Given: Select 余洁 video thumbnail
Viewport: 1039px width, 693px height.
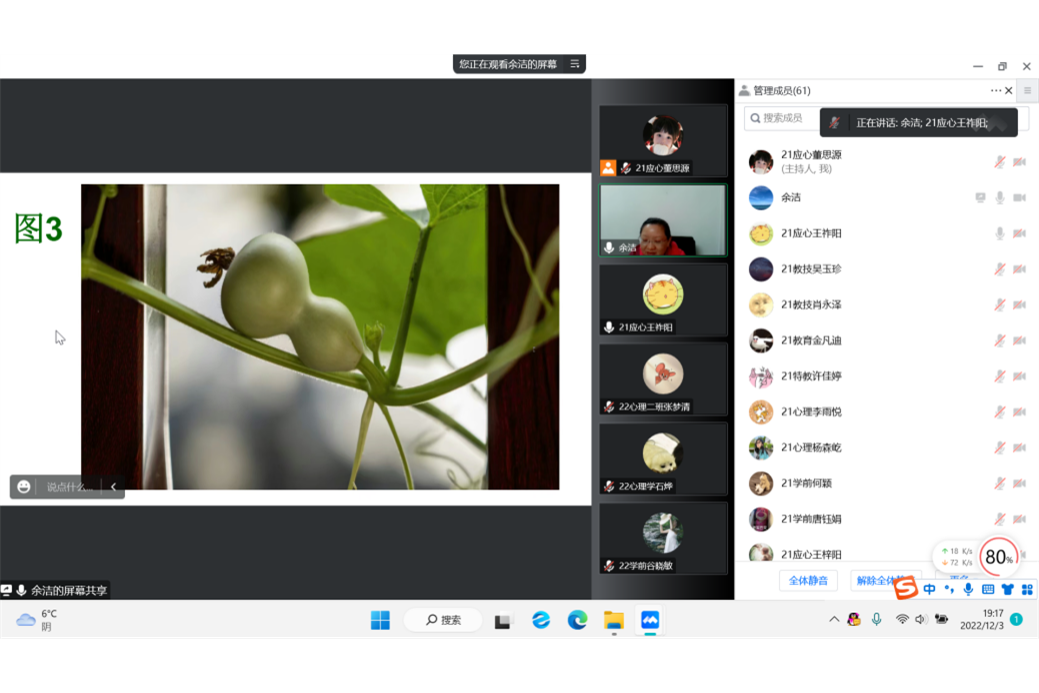Looking at the screenshot, I should click(x=662, y=220).
